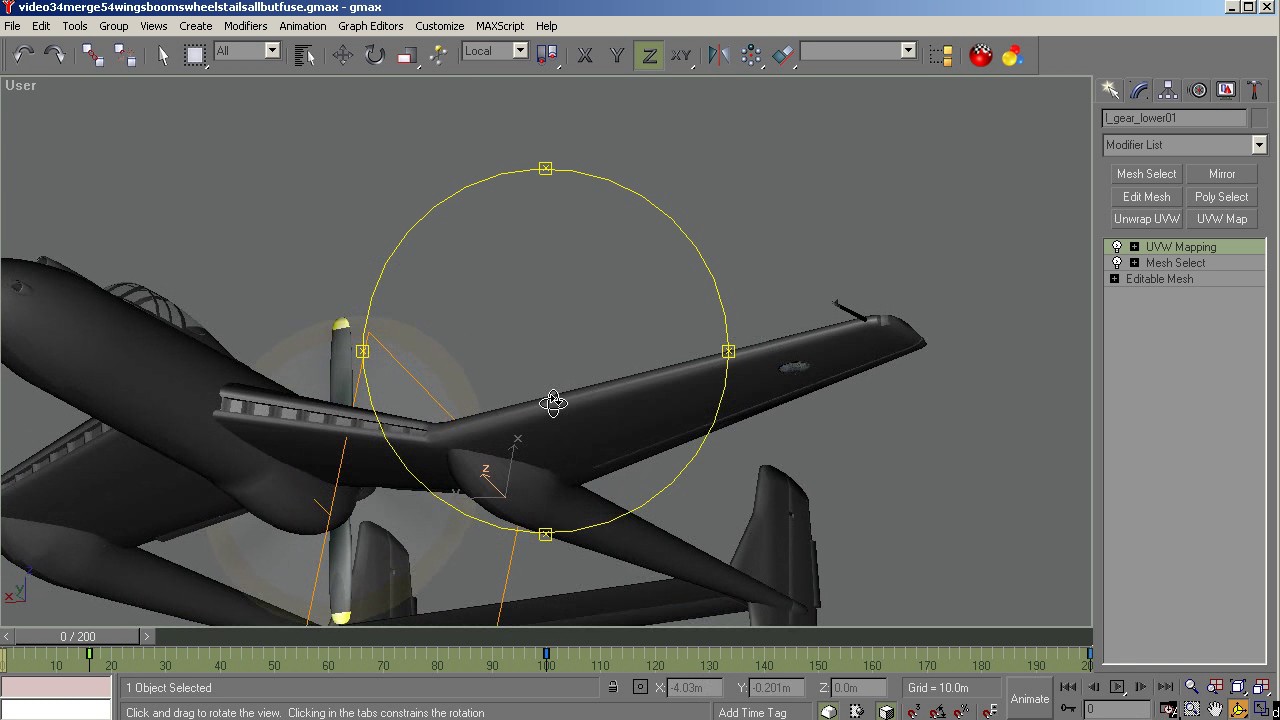Viewport: 1280px width, 720px height.
Task: Click the Use Pivot Point Center icon
Action: pyautogui.click(x=547, y=55)
